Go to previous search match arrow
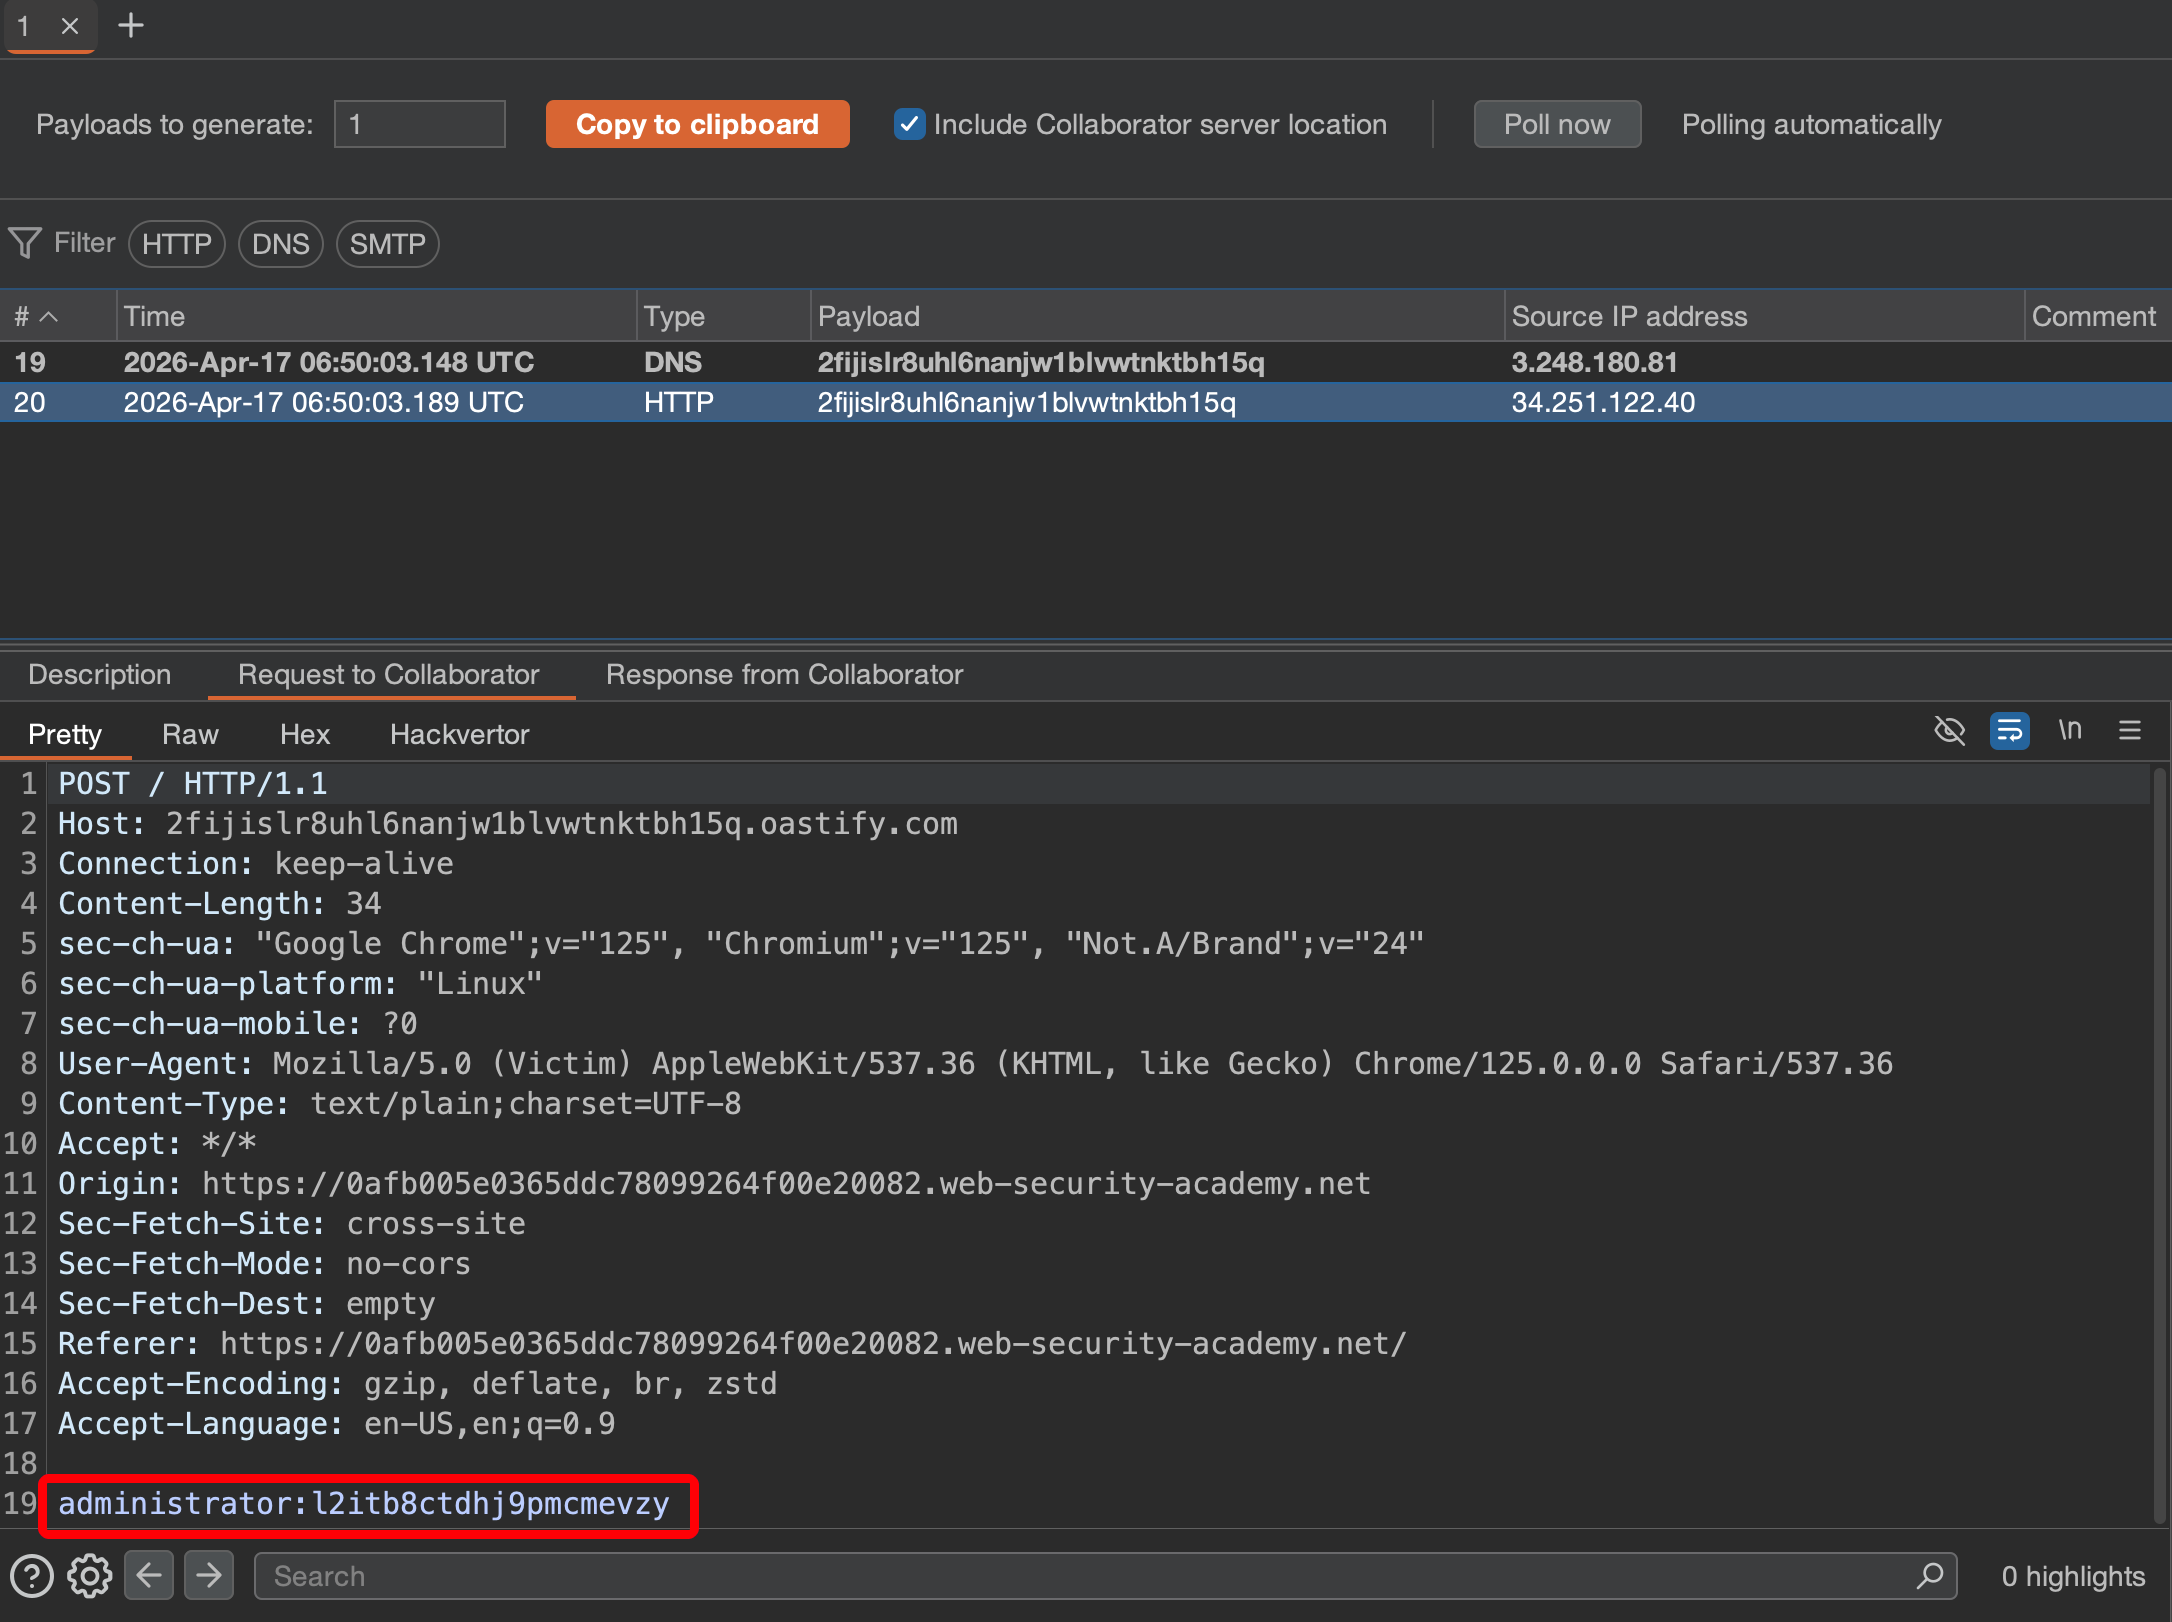Screen dimensions: 2172x1622 point(149,1576)
